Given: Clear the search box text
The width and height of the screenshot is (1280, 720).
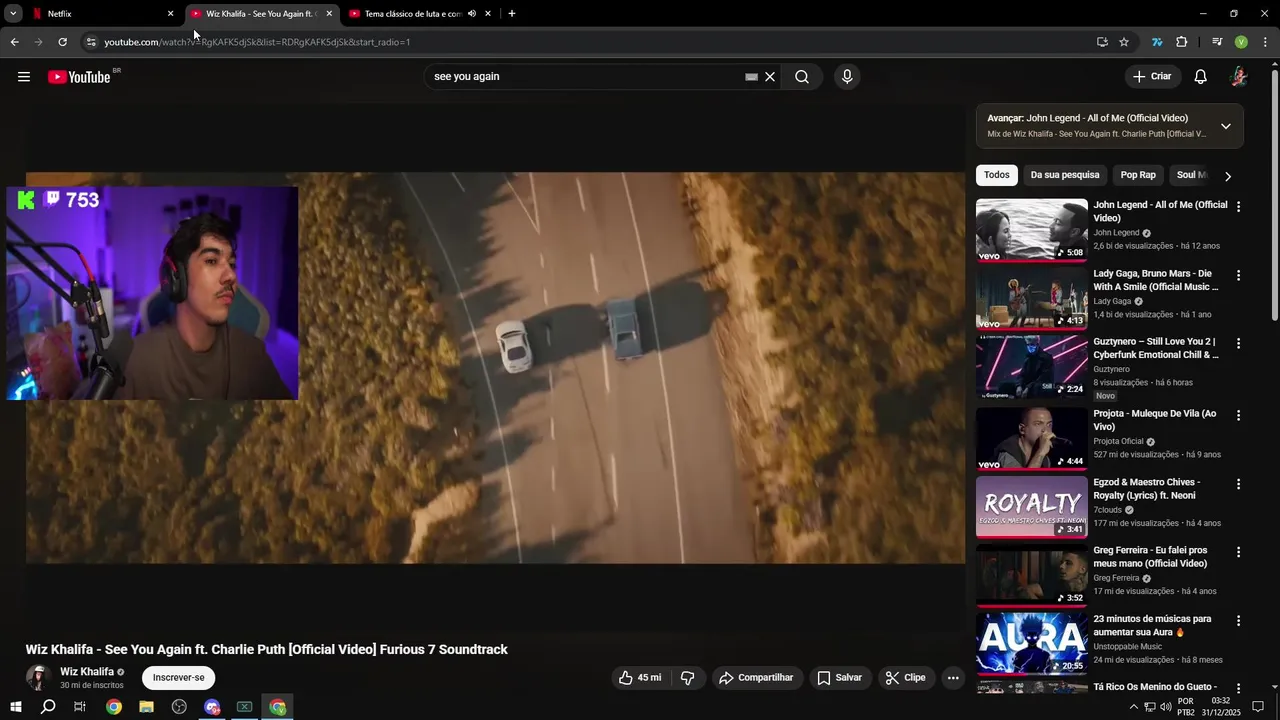Looking at the screenshot, I should (770, 77).
